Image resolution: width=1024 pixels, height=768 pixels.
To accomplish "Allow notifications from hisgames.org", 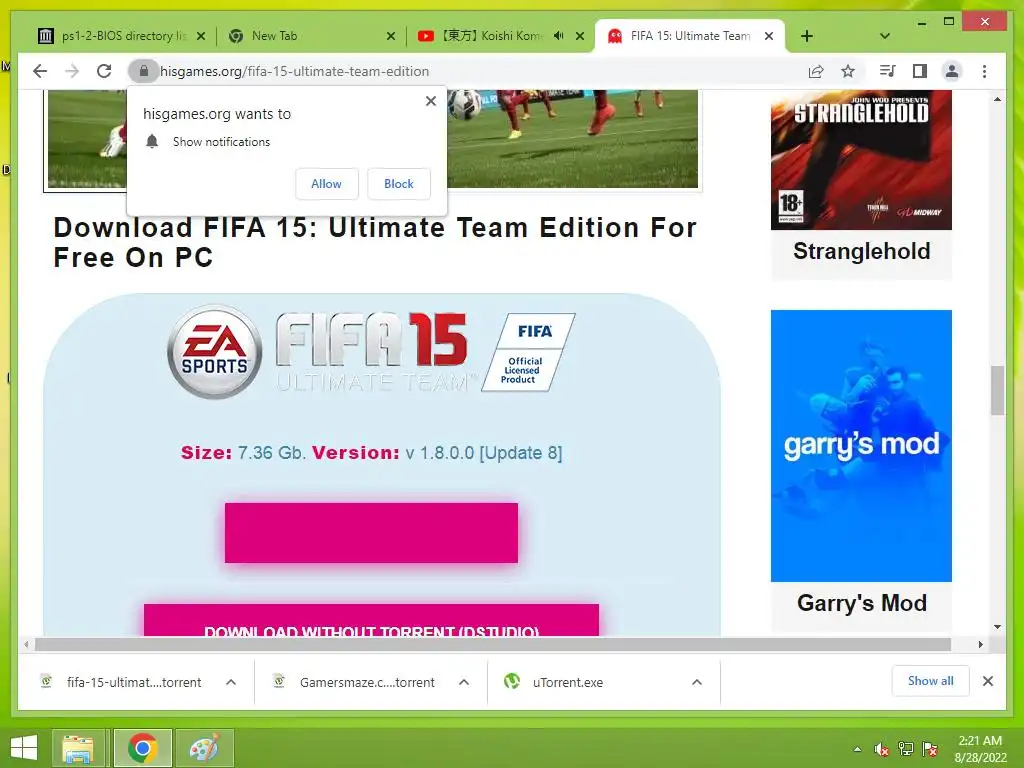I will 327,184.
